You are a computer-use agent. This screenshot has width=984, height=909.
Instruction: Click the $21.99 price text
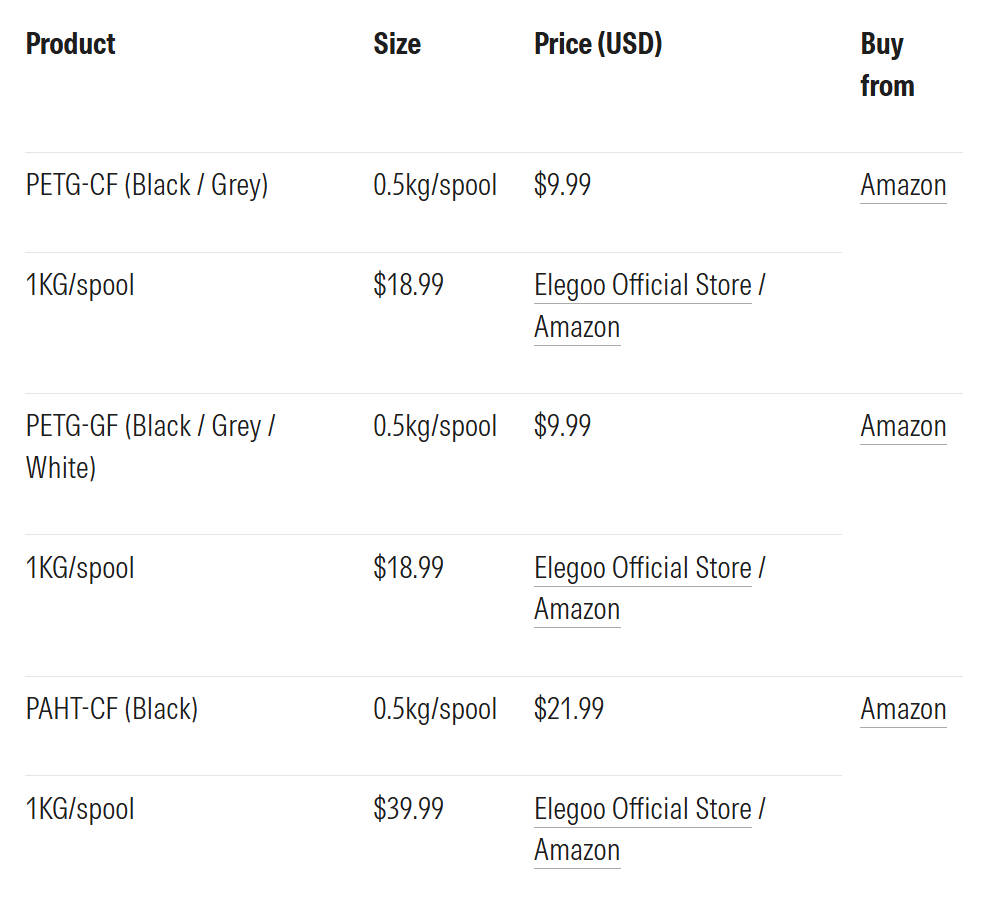[569, 710]
